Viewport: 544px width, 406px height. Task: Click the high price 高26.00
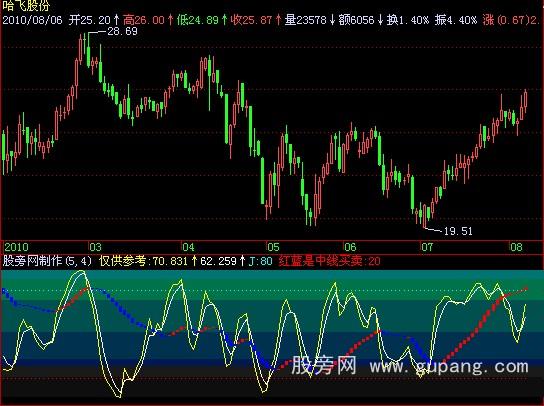pos(144,20)
